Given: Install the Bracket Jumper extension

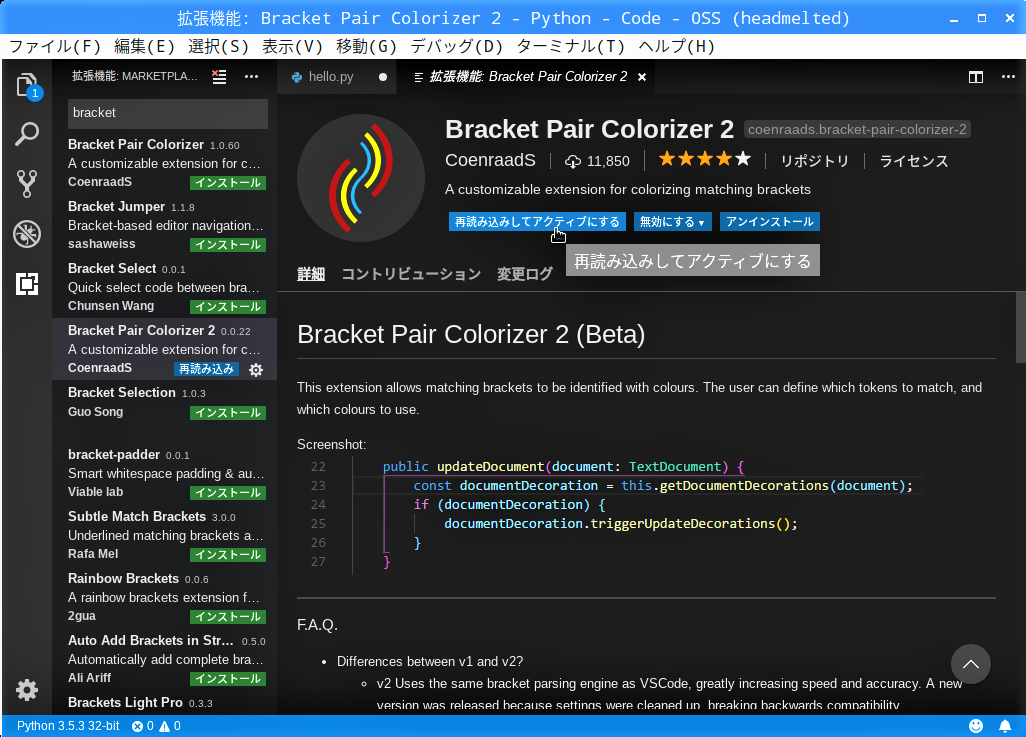Looking at the screenshot, I should pyautogui.click(x=228, y=245).
